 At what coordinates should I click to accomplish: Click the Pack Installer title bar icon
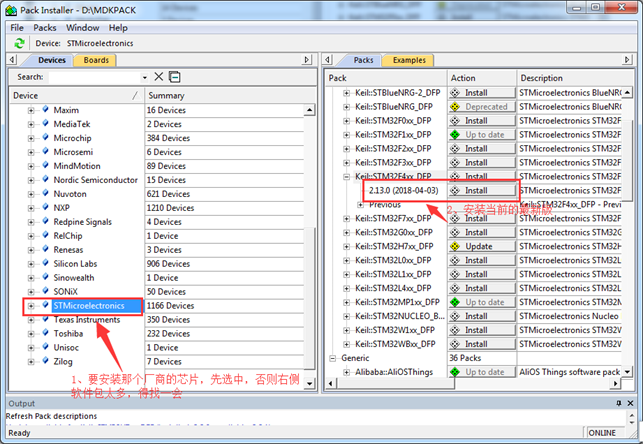(x=10, y=10)
